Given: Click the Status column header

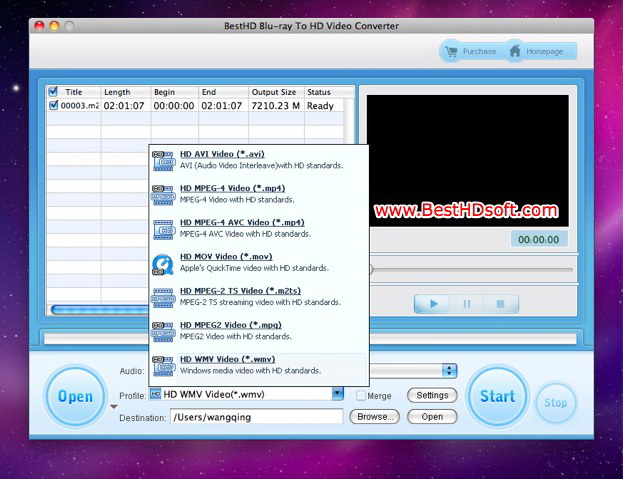Looking at the screenshot, I should click(329, 92).
